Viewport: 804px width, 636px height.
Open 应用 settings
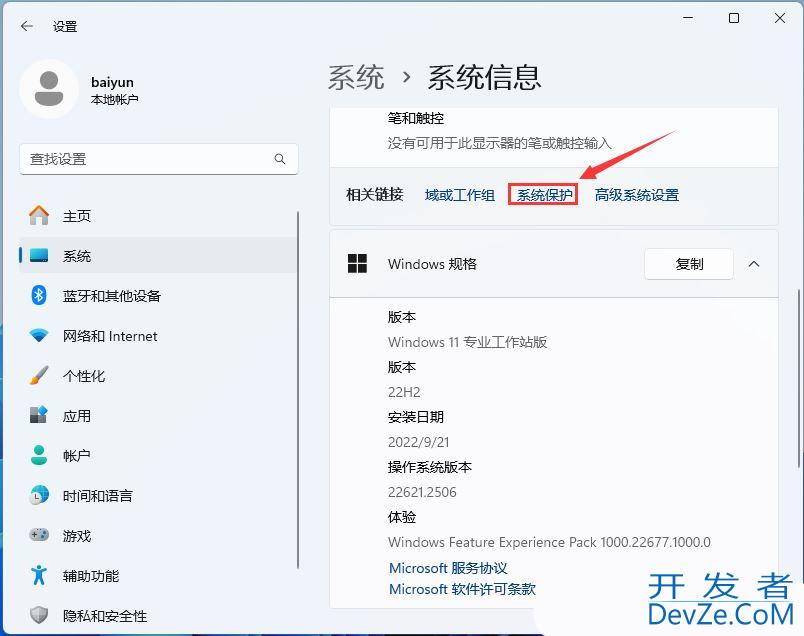pos(158,416)
